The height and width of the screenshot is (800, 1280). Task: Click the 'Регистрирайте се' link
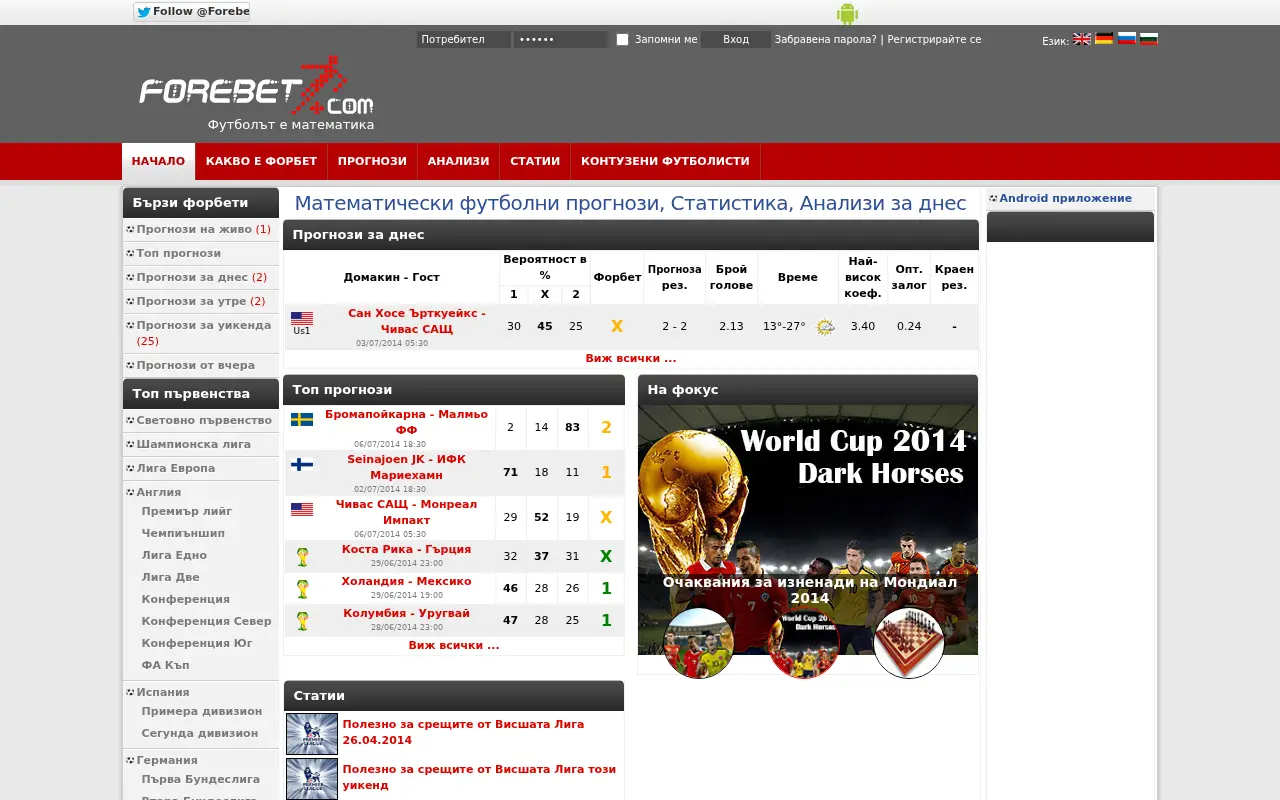[x=934, y=40]
